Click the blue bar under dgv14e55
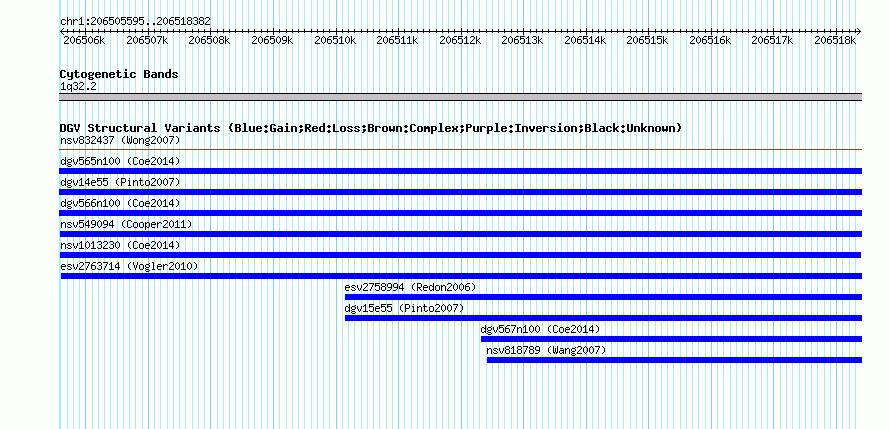The image size is (890, 429). click(460, 192)
